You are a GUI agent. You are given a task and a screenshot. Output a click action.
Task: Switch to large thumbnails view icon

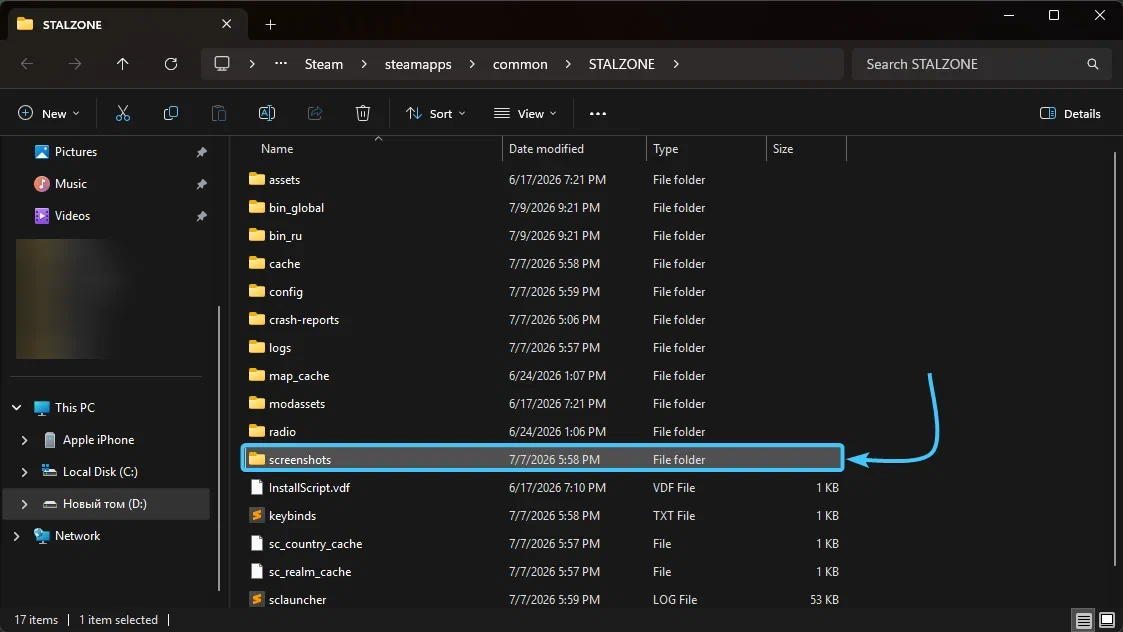click(x=1107, y=620)
